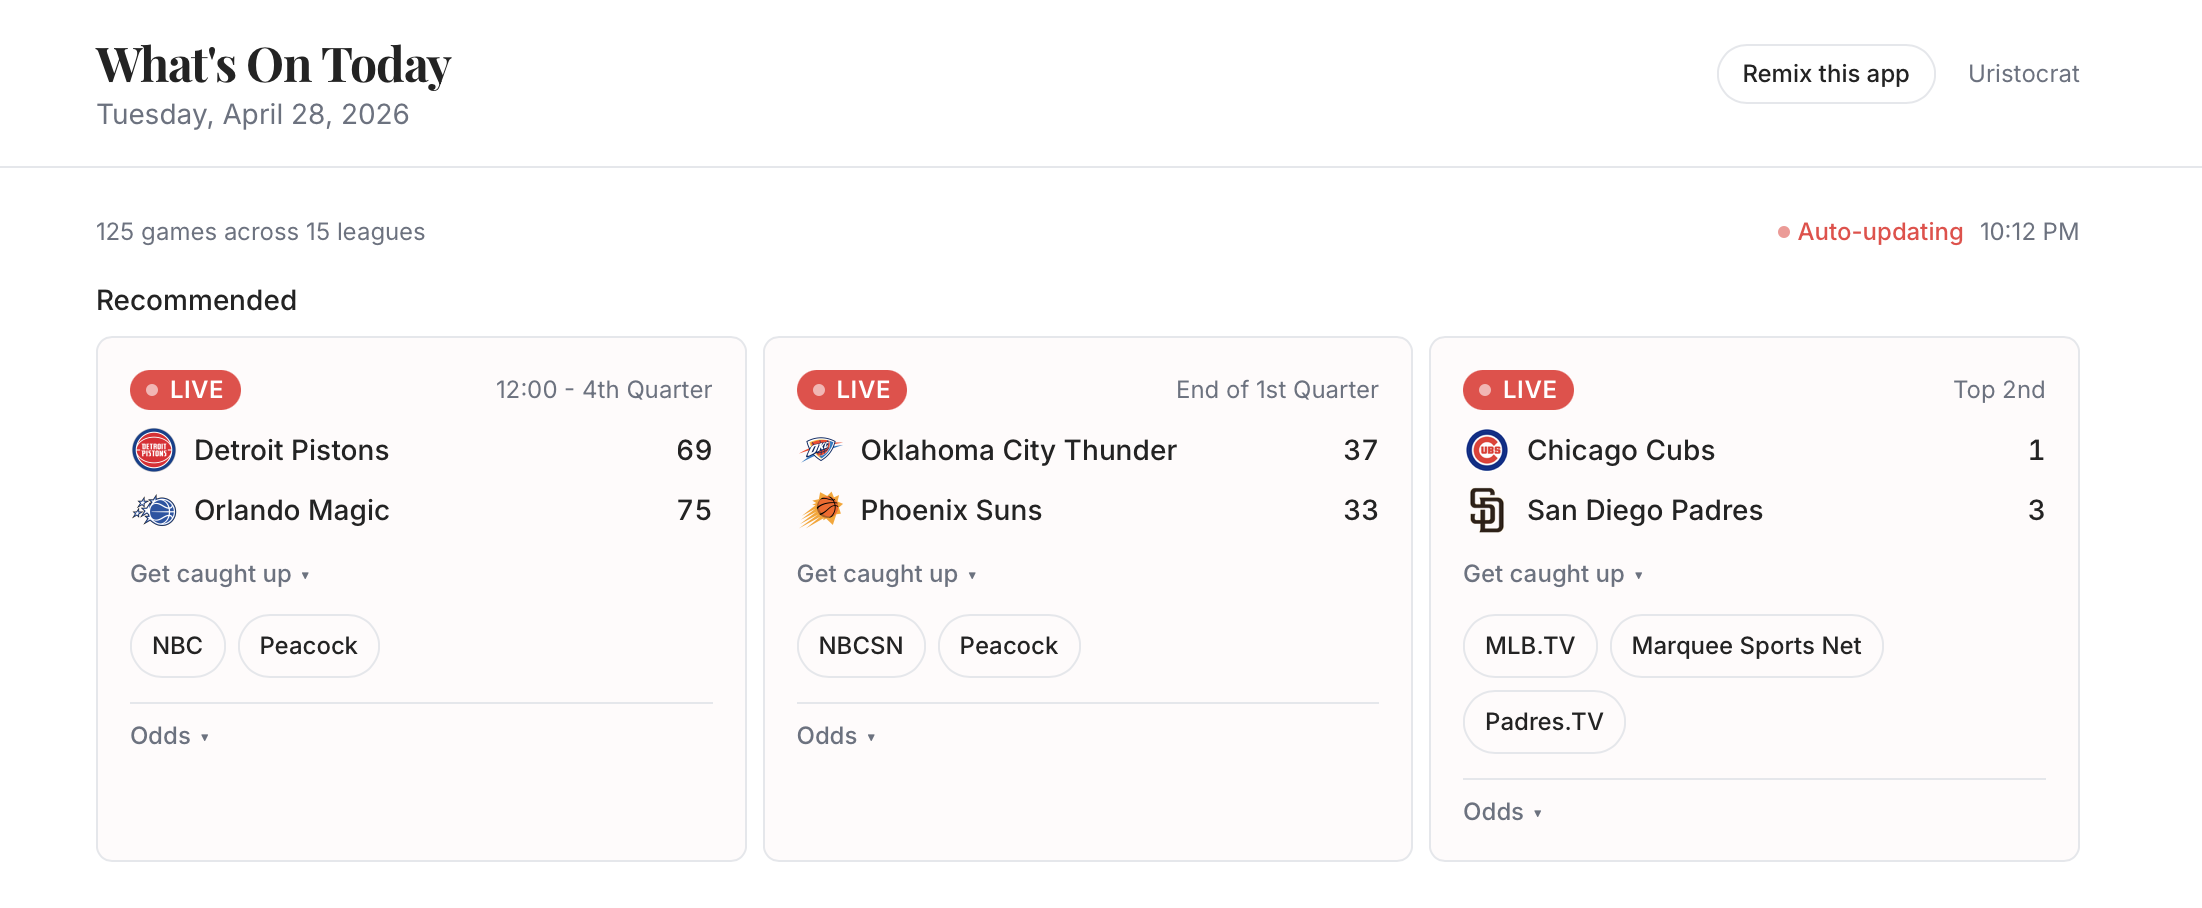This screenshot has width=2202, height=908.
Task: Click the Chicago Cubs team logo
Action: tap(1487, 450)
